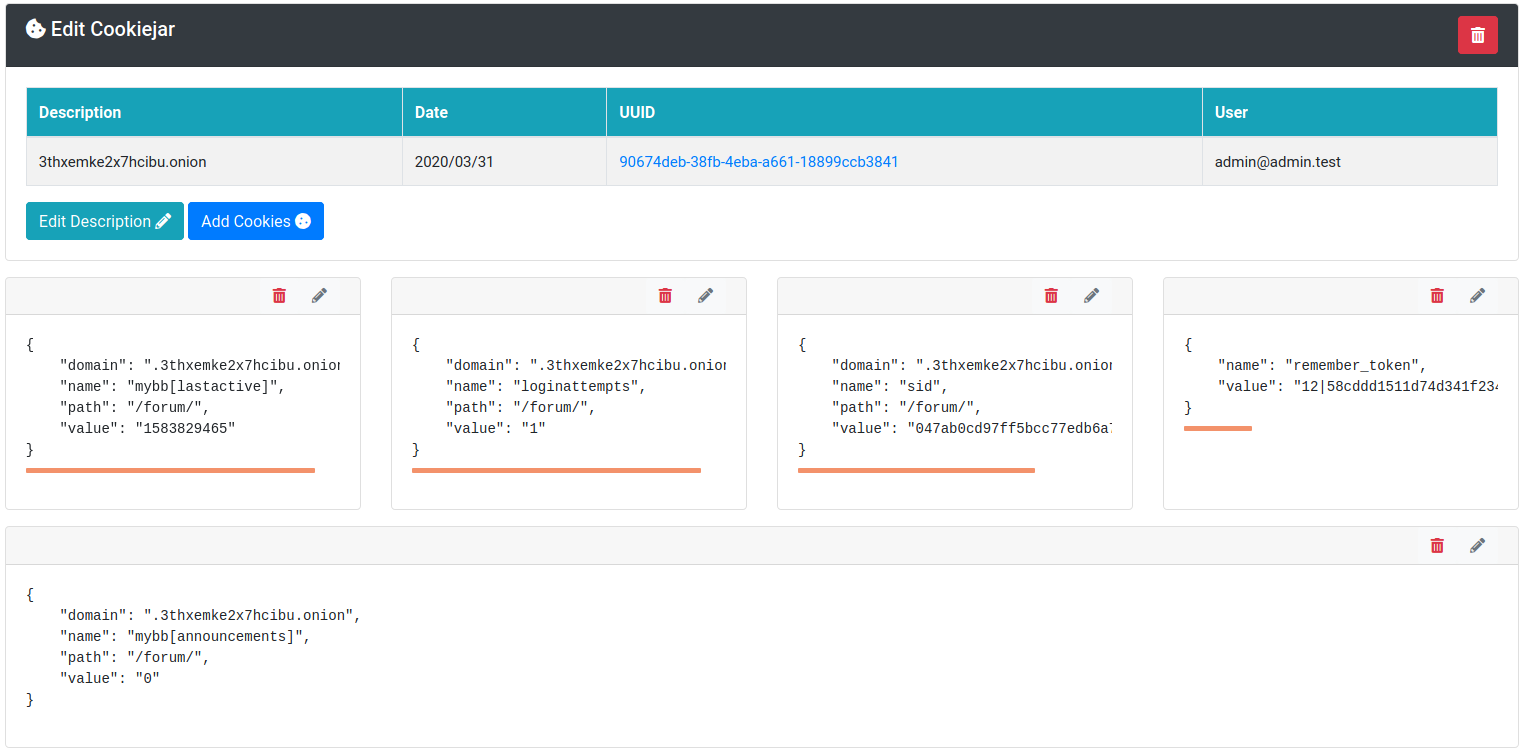Delete the mybb[announcements] cookie
Viewport: 1524px width, 756px height.
(1437, 546)
